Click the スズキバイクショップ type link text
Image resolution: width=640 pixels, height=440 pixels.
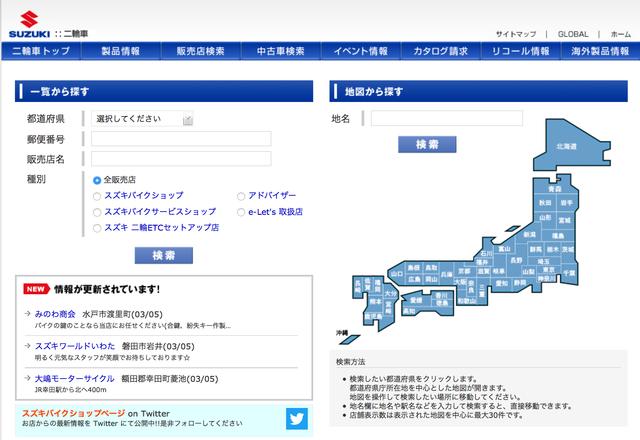point(144,196)
